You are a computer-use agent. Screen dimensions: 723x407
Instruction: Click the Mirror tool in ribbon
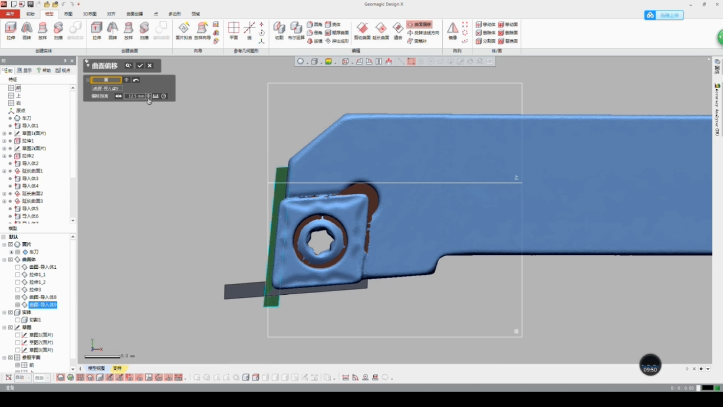pyautogui.click(x=454, y=29)
